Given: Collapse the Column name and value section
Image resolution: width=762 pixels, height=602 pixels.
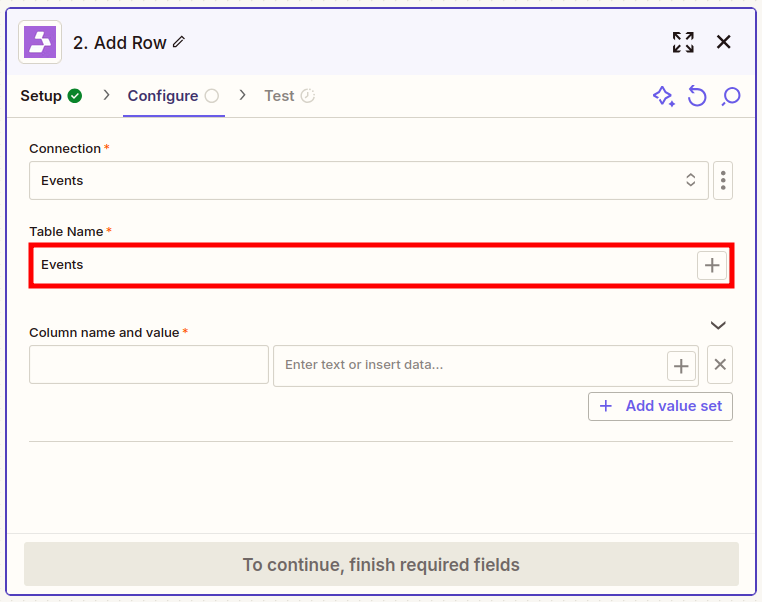Looking at the screenshot, I should [718, 325].
